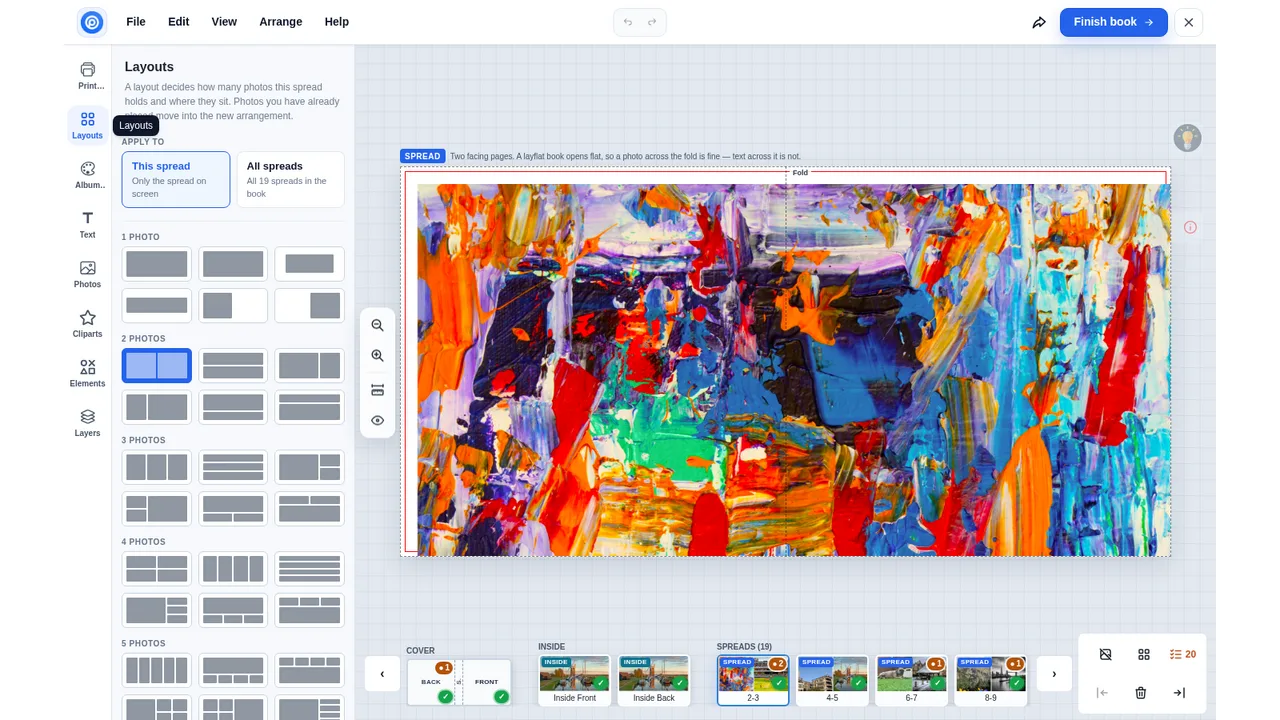Close the editor with the X button
Screen dimensions: 1280x720
(x=1189, y=22)
